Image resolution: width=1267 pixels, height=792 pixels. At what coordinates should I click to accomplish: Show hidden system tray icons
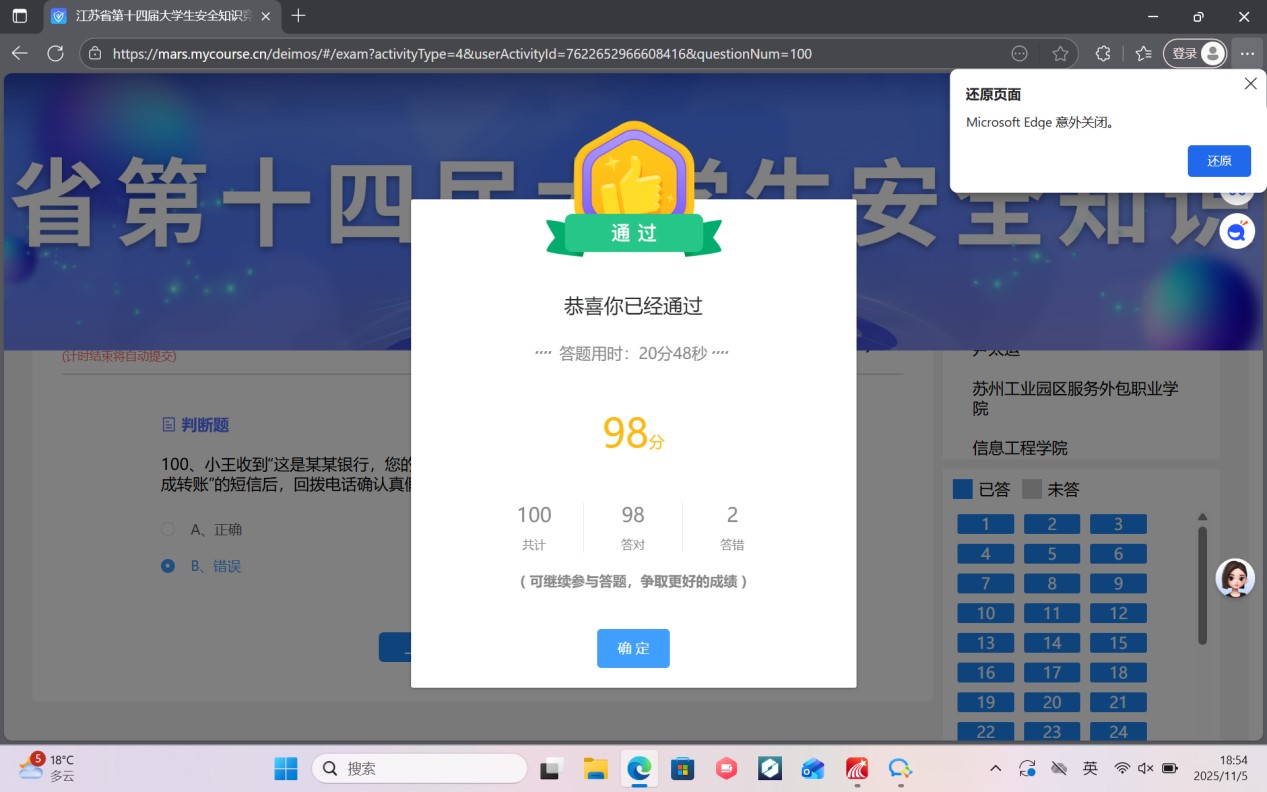[x=995, y=768]
